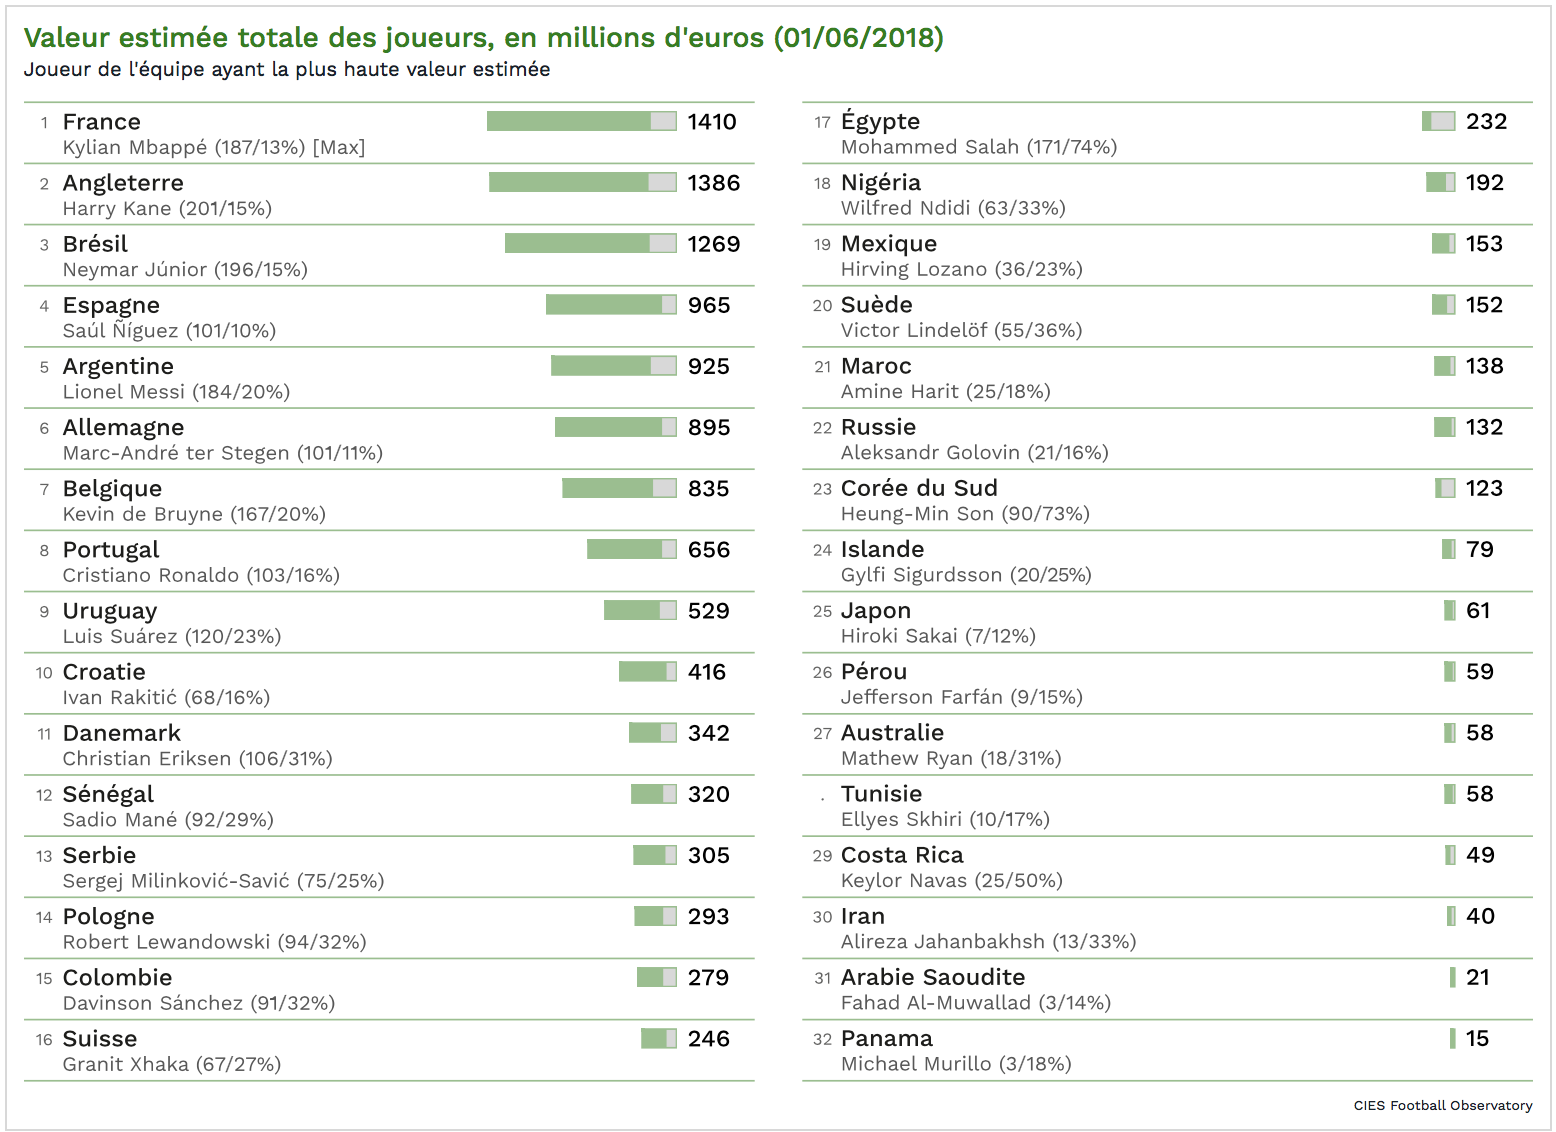Click Sénégal's value 320
1556x1132 pixels.
point(708,794)
